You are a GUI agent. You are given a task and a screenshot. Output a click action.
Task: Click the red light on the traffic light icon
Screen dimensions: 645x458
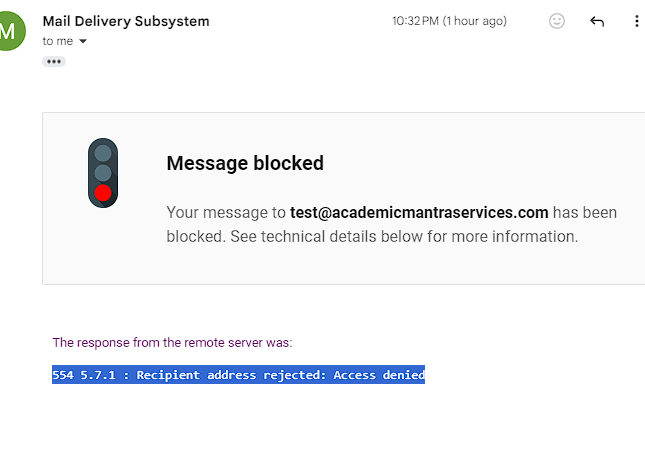[103, 193]
